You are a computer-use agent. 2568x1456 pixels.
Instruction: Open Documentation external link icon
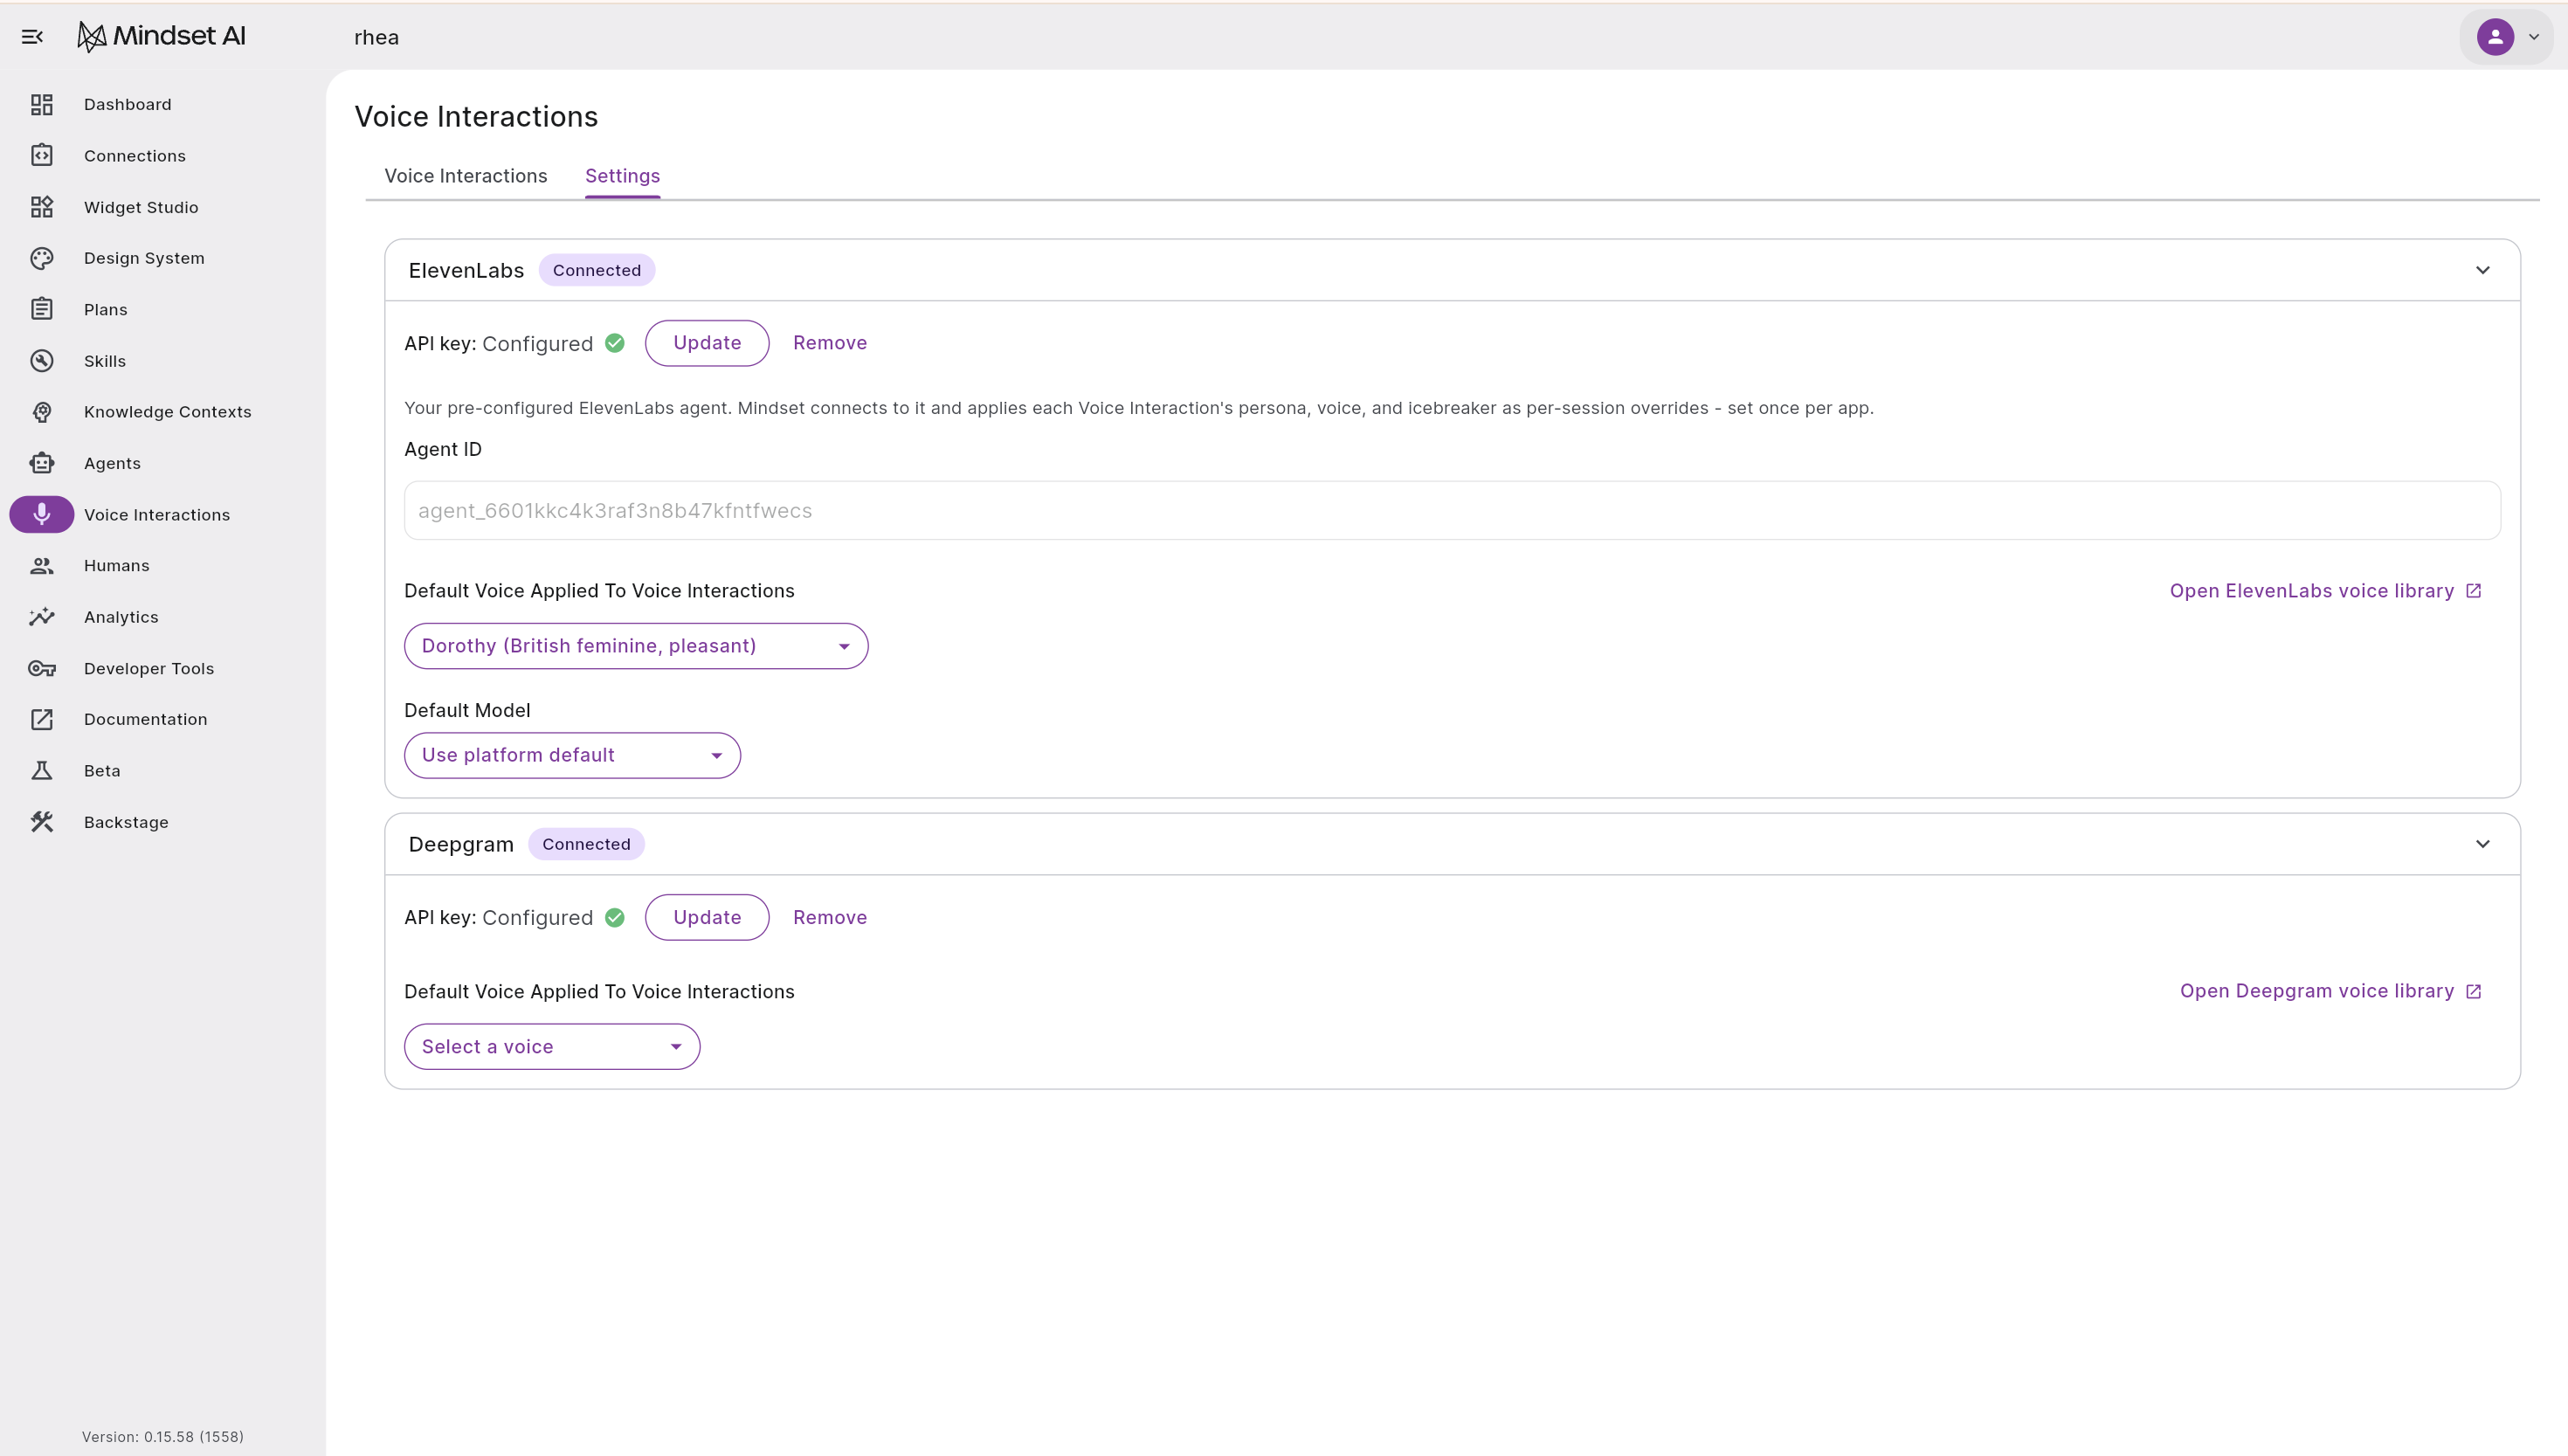(41, 719)
